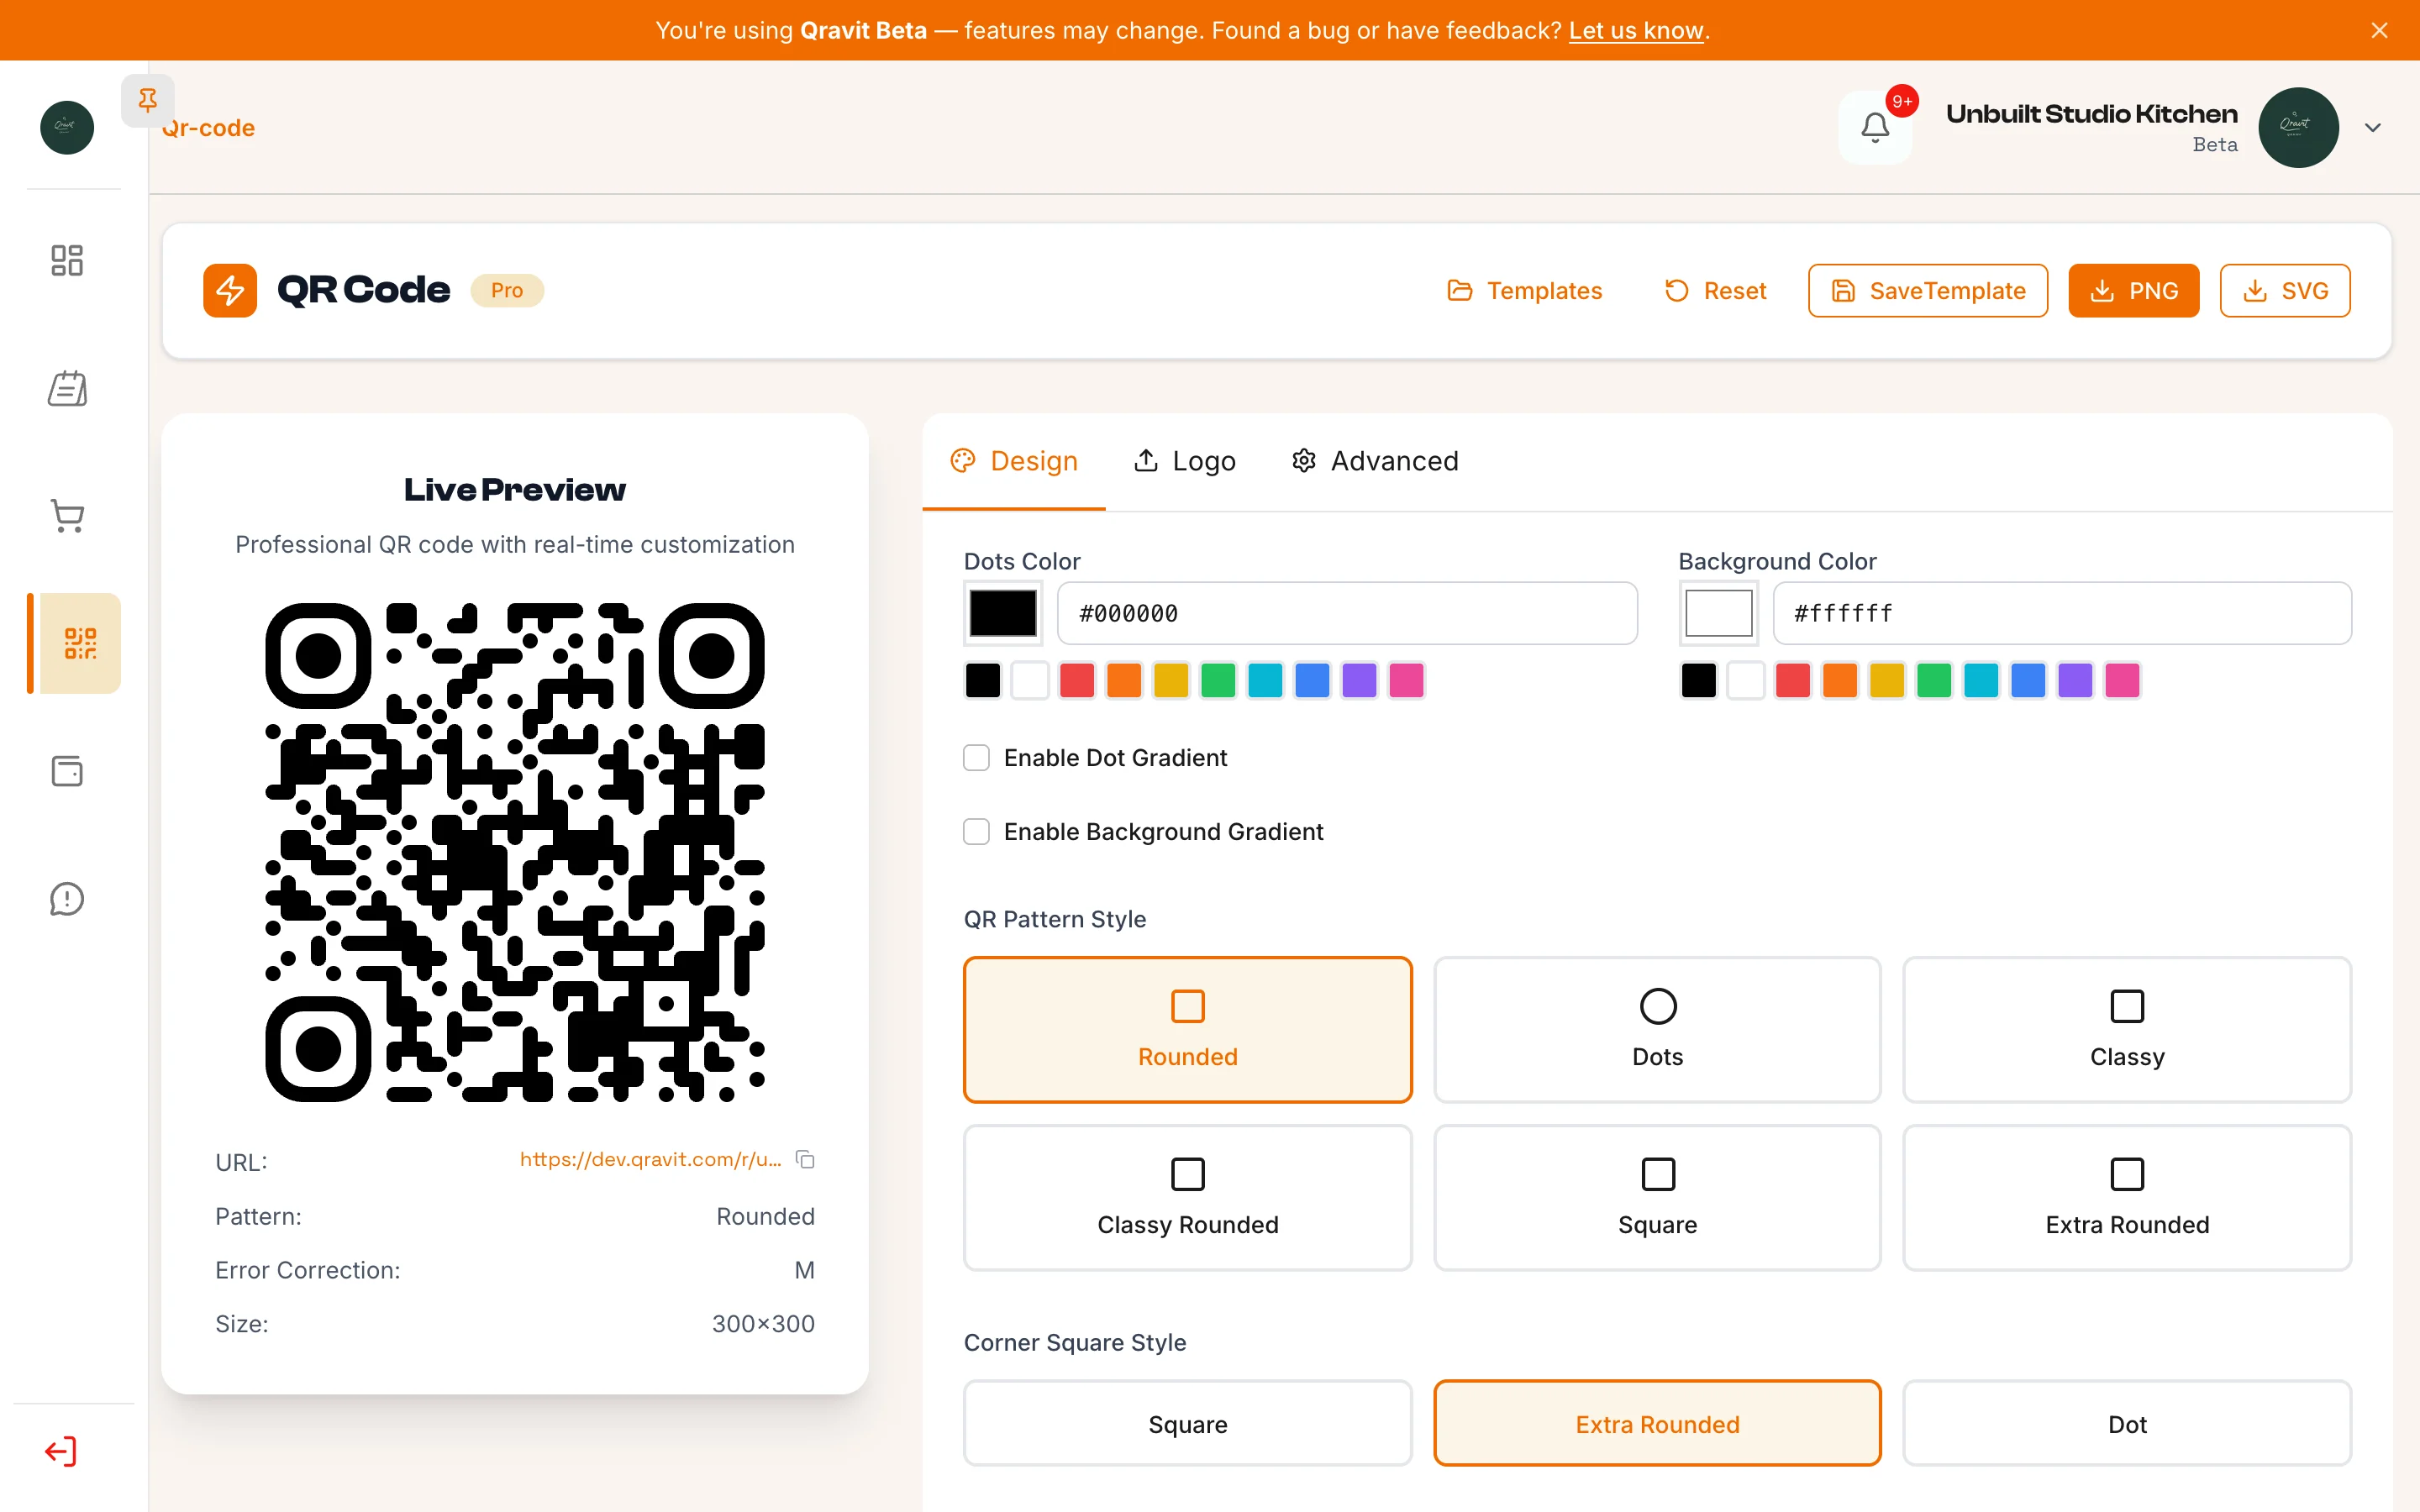Click the Unbuilt Studio Kitchen profile avatar
Image resolution: width=2420 pixels, height=1512 pixels.
(2298, 128)
